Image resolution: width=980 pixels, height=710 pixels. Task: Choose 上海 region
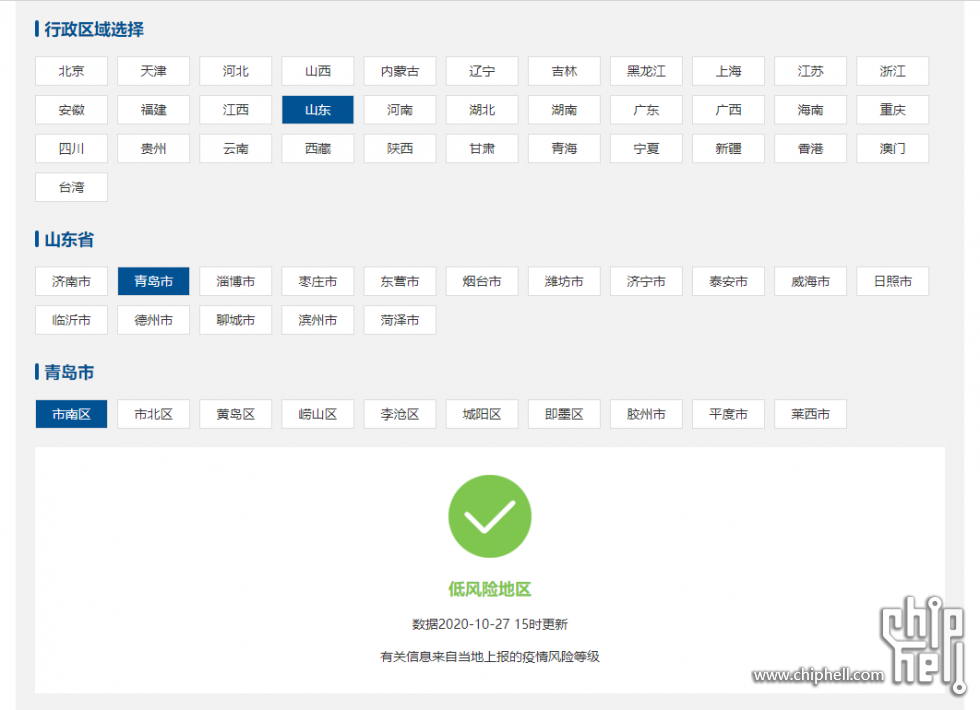point(728,71)
